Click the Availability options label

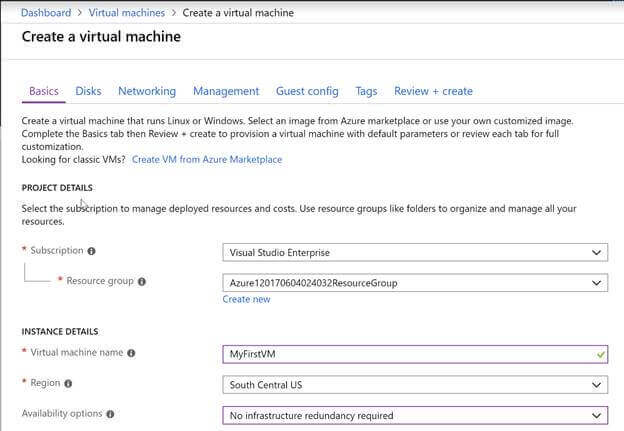(x=62, y=414)
